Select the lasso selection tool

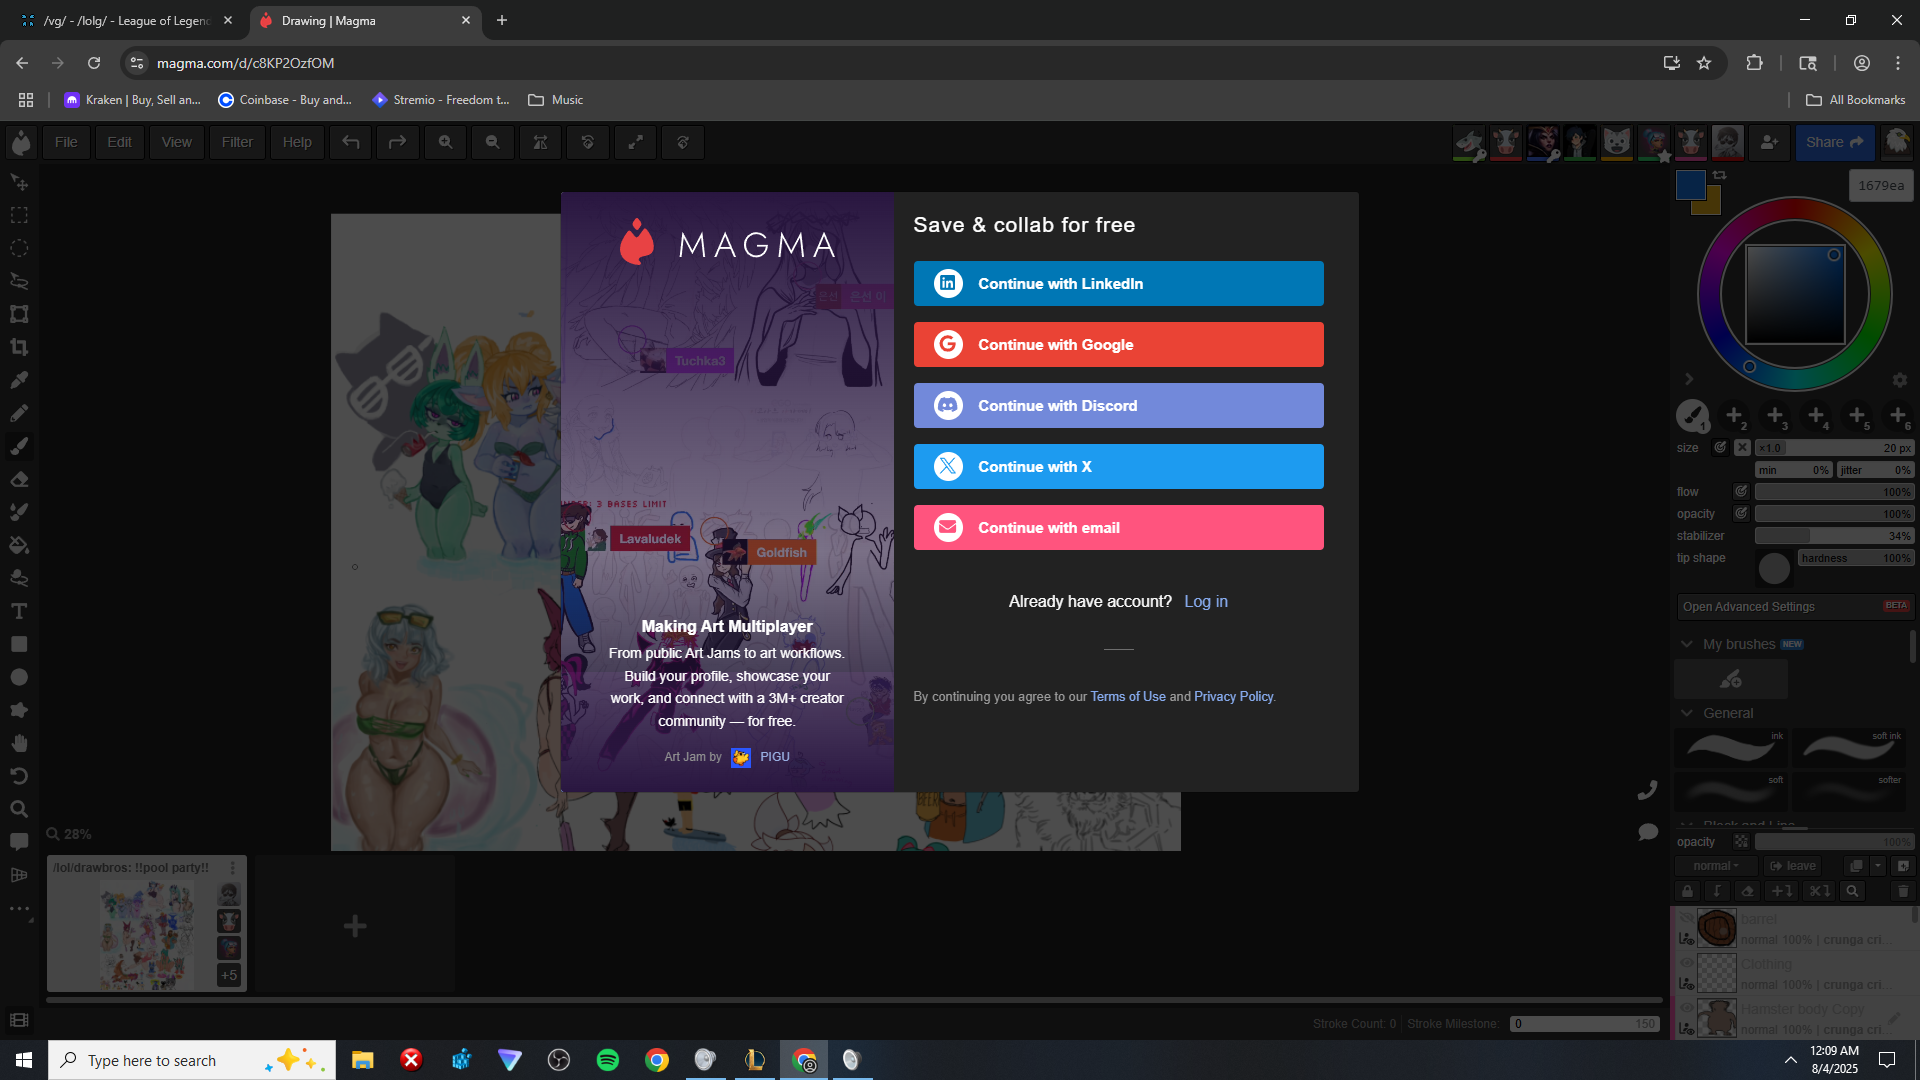click(19, 281)
